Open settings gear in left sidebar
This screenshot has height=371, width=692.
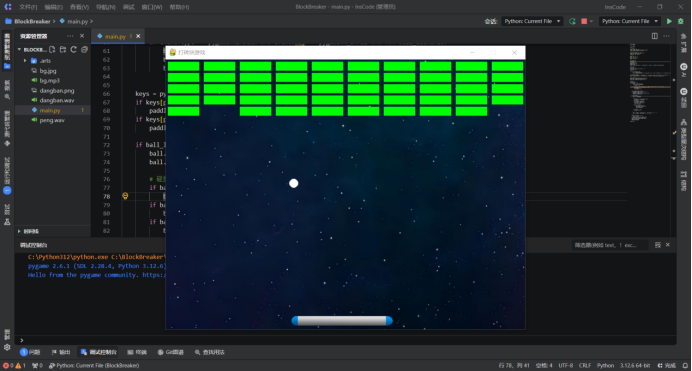pyautogui.click(x=7, y=347)
